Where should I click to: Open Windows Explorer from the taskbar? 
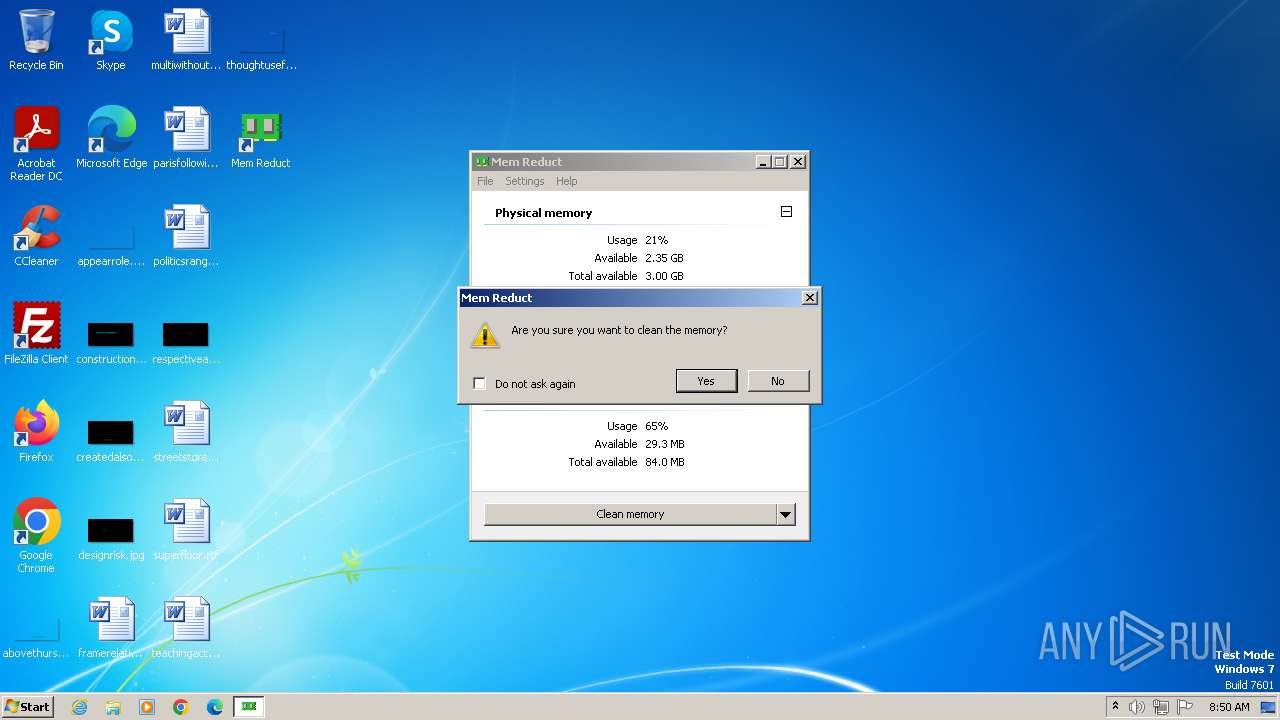113,707
